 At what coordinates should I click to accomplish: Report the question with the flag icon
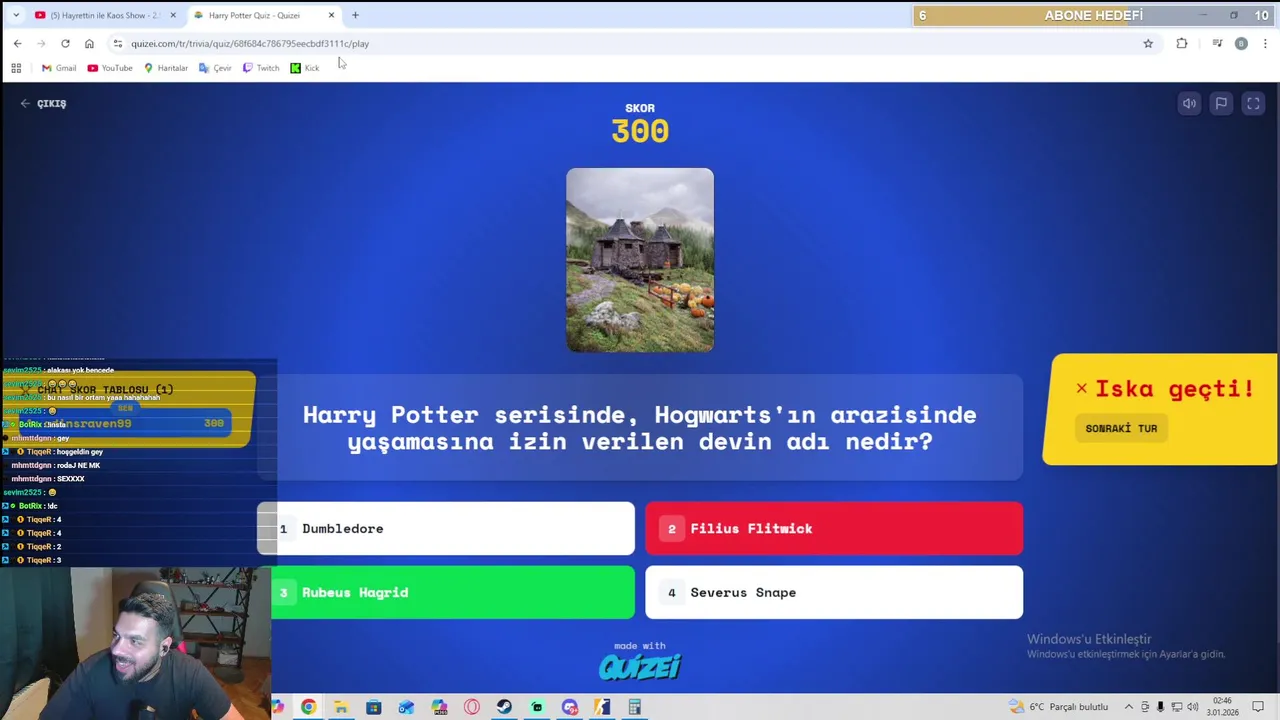pyautogui.click(x=1221, y=103)
